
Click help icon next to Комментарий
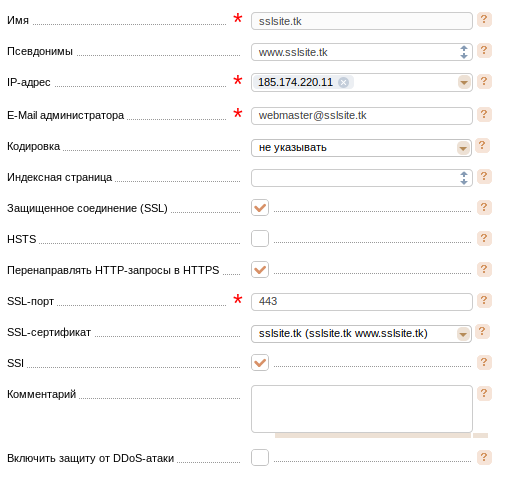484,393
